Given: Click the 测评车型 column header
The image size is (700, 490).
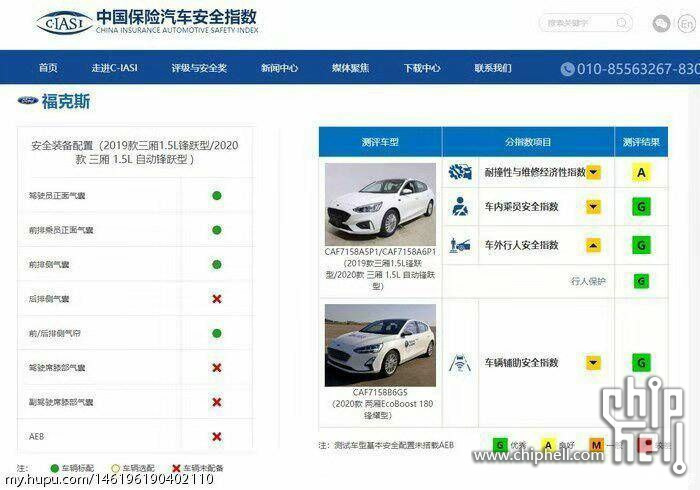Looking at the screenshot, I should coord(380,142).
